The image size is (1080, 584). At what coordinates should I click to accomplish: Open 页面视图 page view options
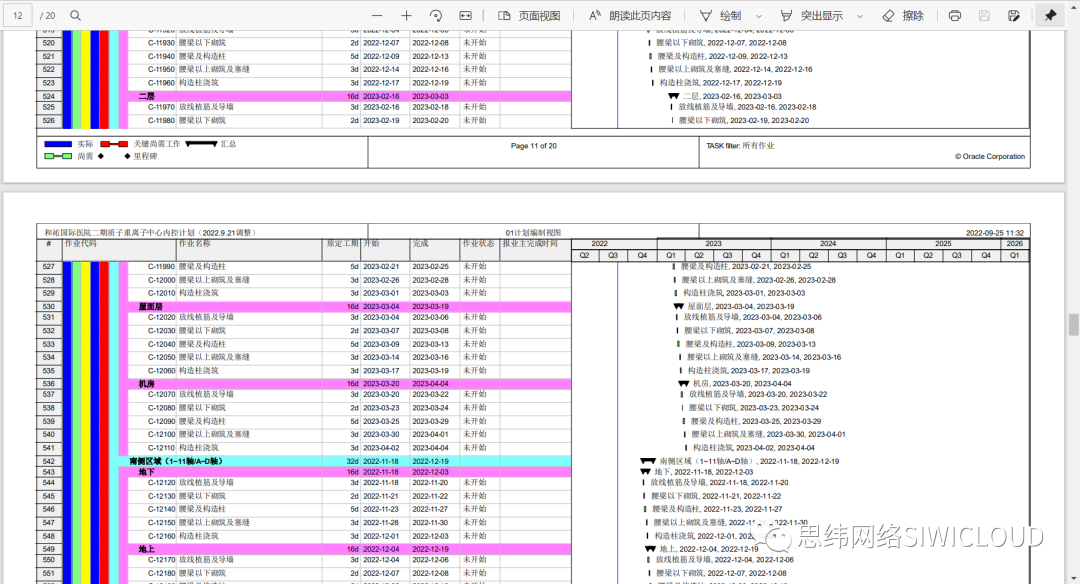click(529, 15)
